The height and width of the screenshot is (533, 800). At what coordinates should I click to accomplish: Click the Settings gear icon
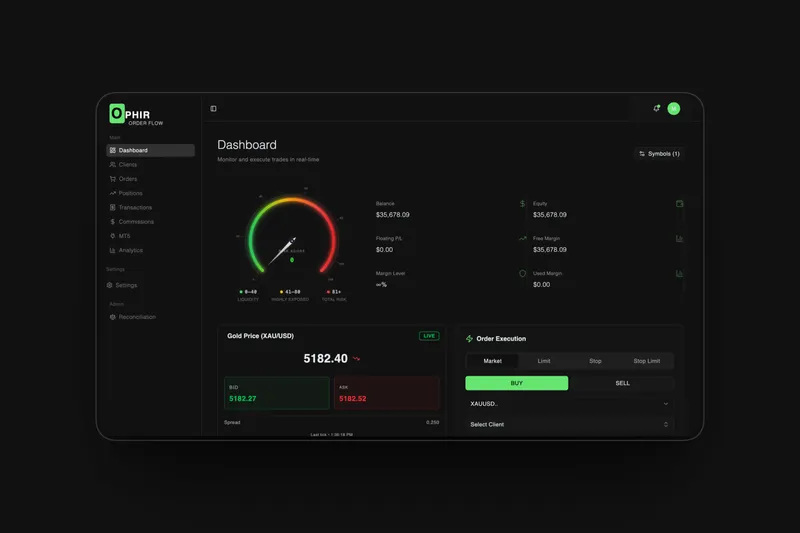pos(110,285)
